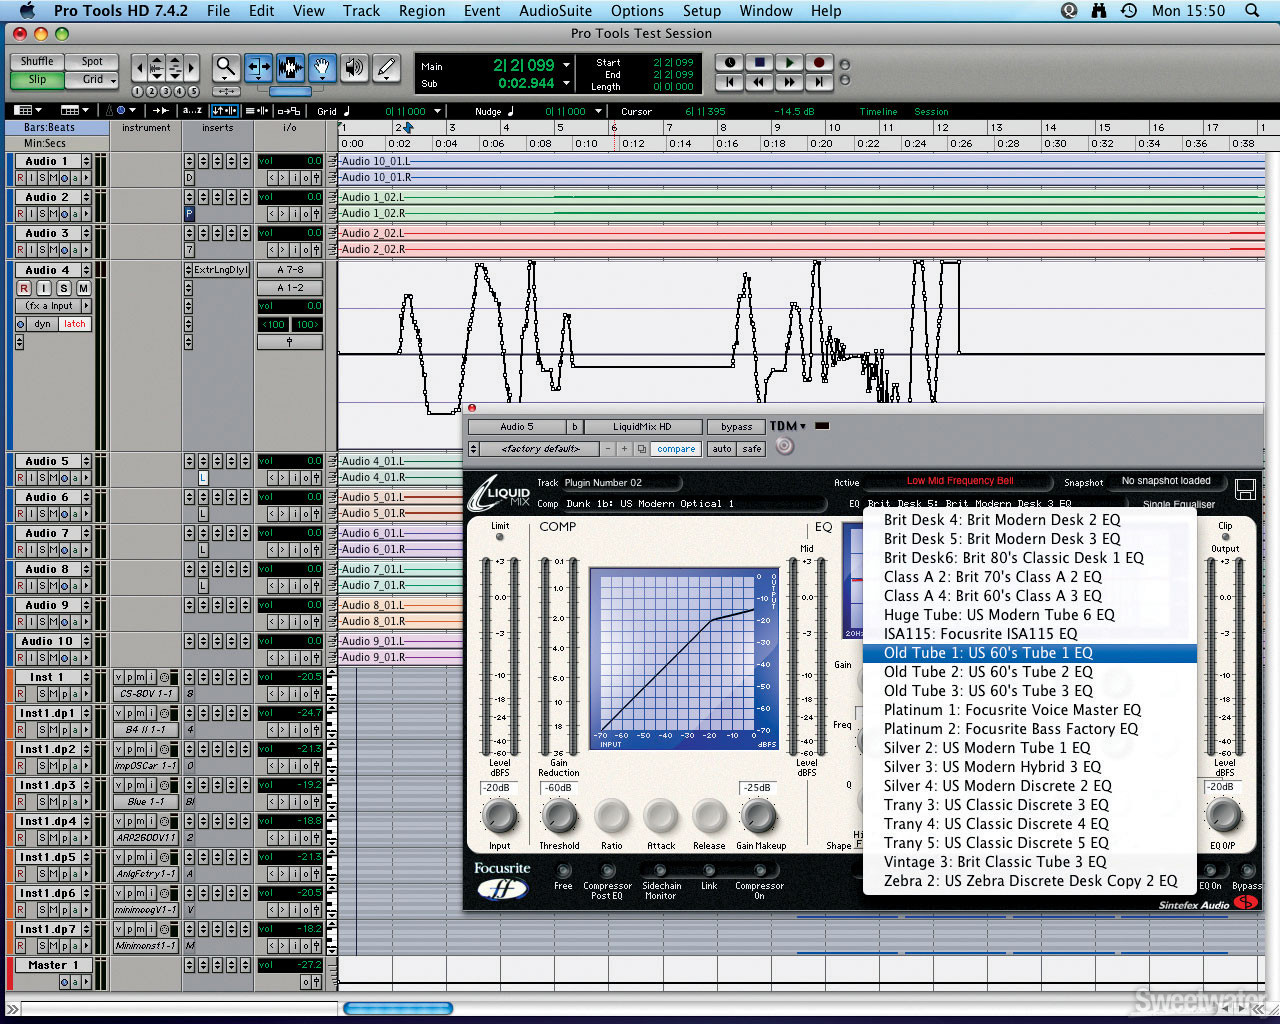Click the transport Record button

(819, 62)
